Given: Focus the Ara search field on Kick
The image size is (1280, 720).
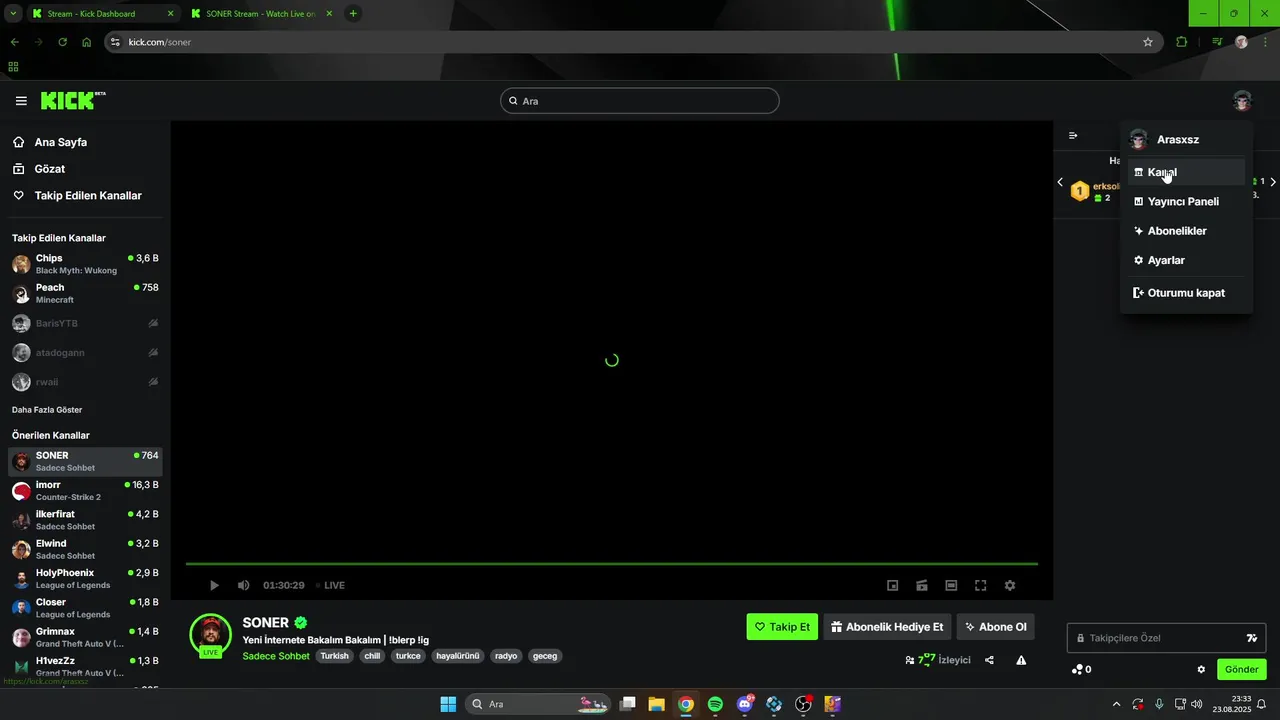Looking at the screenshot, I should (x=640, y=101).
